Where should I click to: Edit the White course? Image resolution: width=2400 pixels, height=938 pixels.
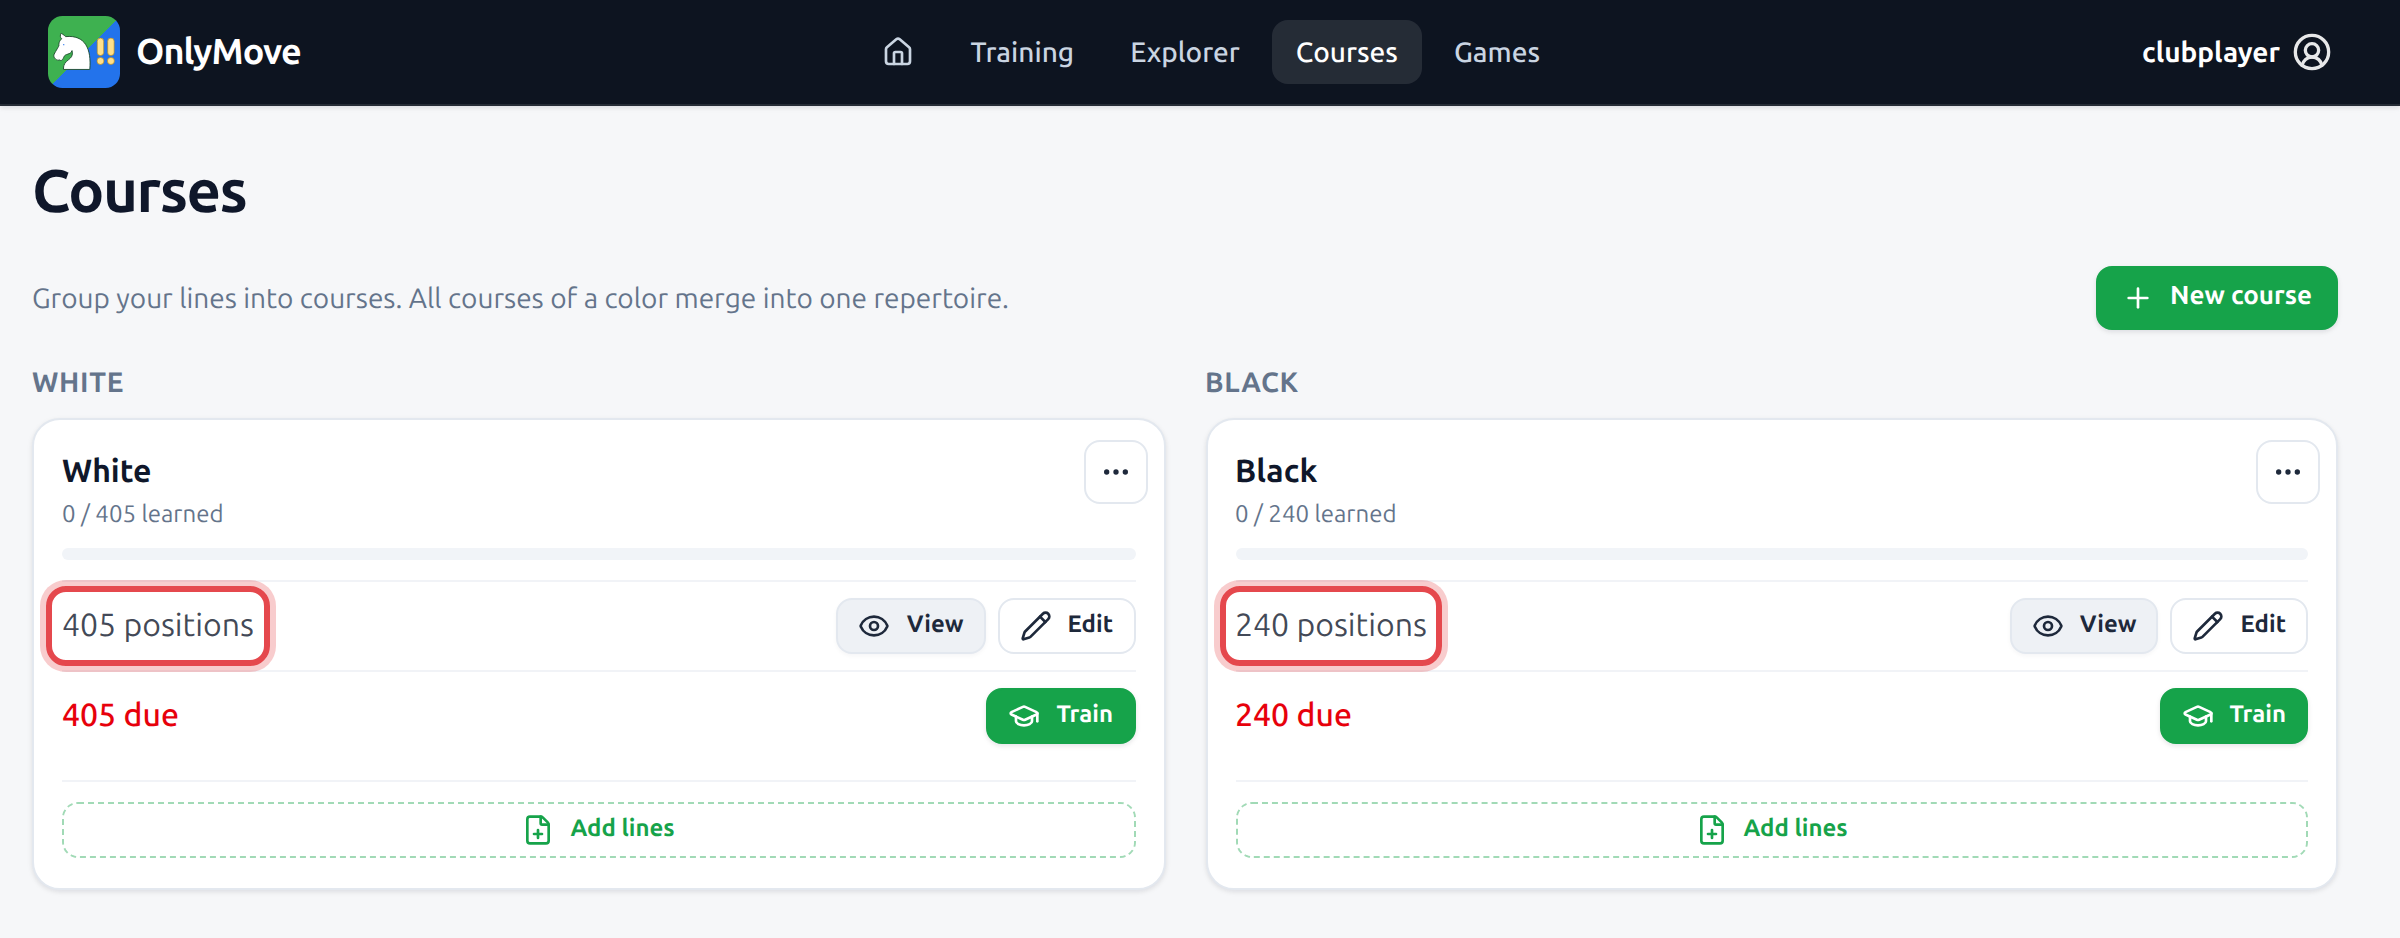1067,625
